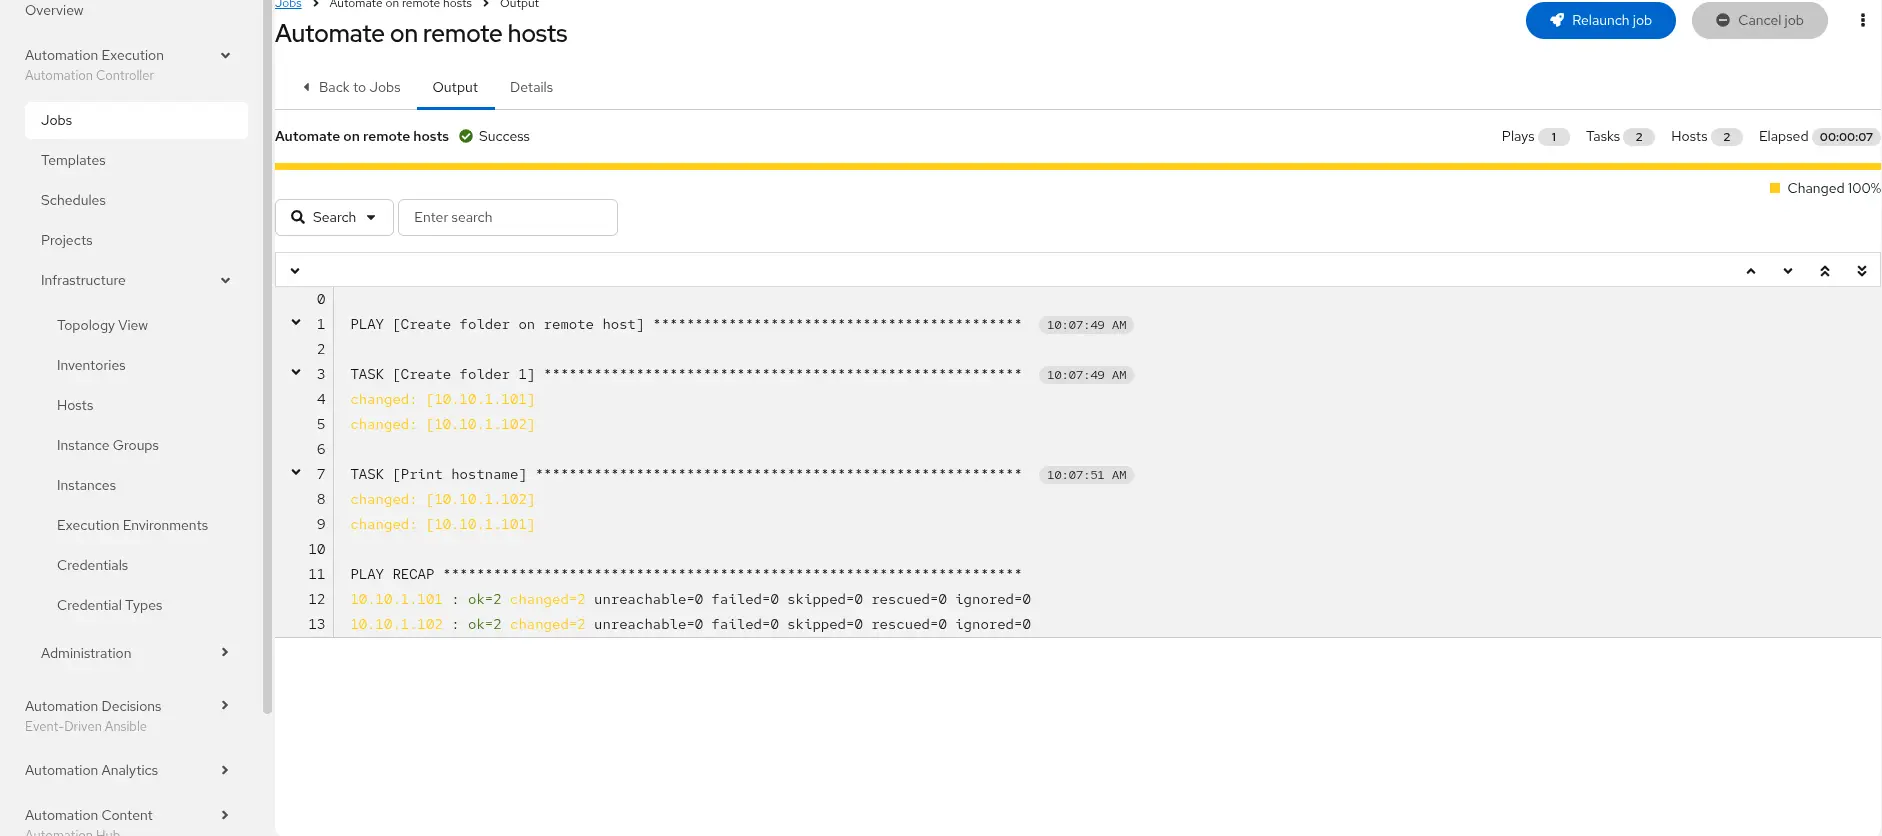The height and width of the screenshot is (836, 1882).
Task: Click the green Success status icon
Action: (x=466, y=136)
